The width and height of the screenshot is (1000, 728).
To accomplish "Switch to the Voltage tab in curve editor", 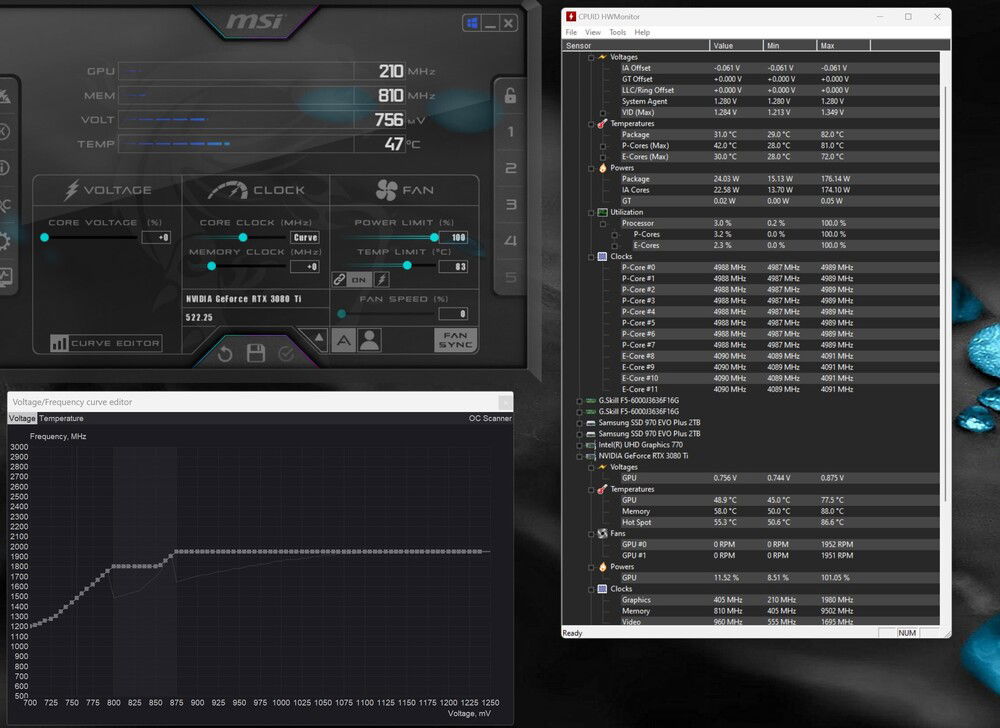I will click(22, 418).
